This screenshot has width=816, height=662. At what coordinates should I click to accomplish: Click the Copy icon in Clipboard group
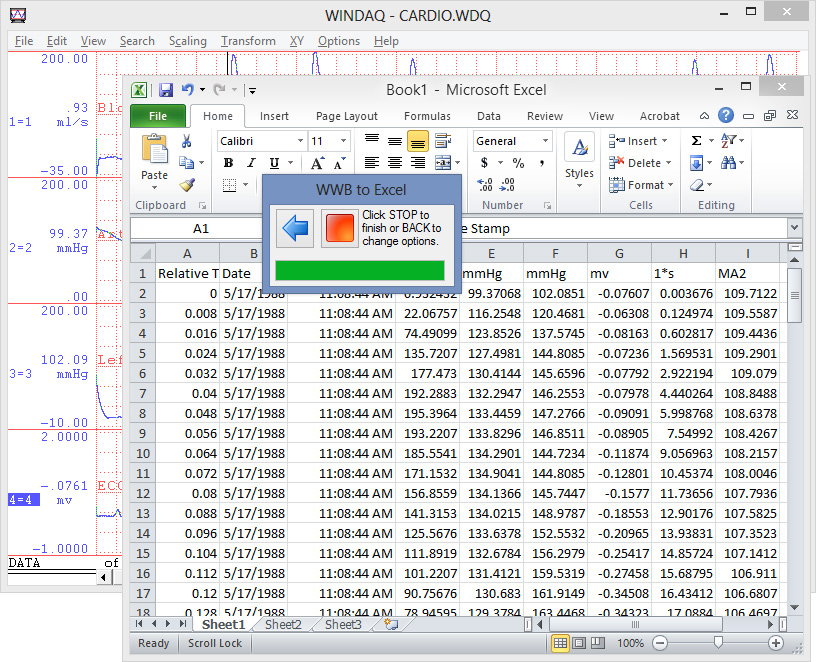coord(186,163)
